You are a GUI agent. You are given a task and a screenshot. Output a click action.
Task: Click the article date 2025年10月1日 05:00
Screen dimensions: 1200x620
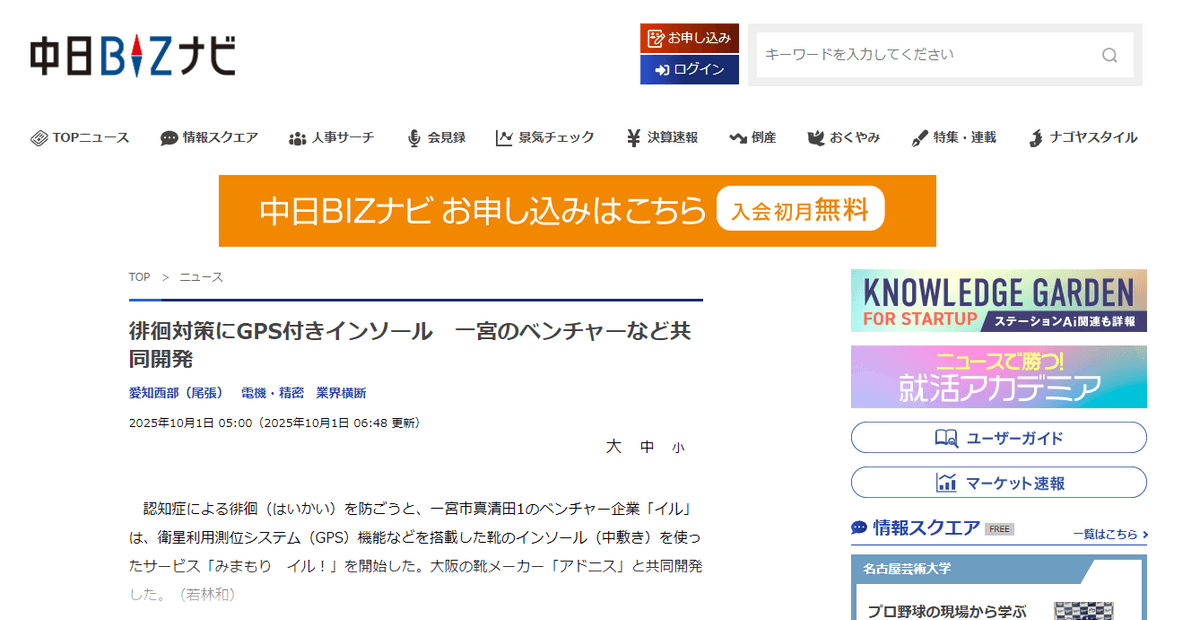coord(190,423)
